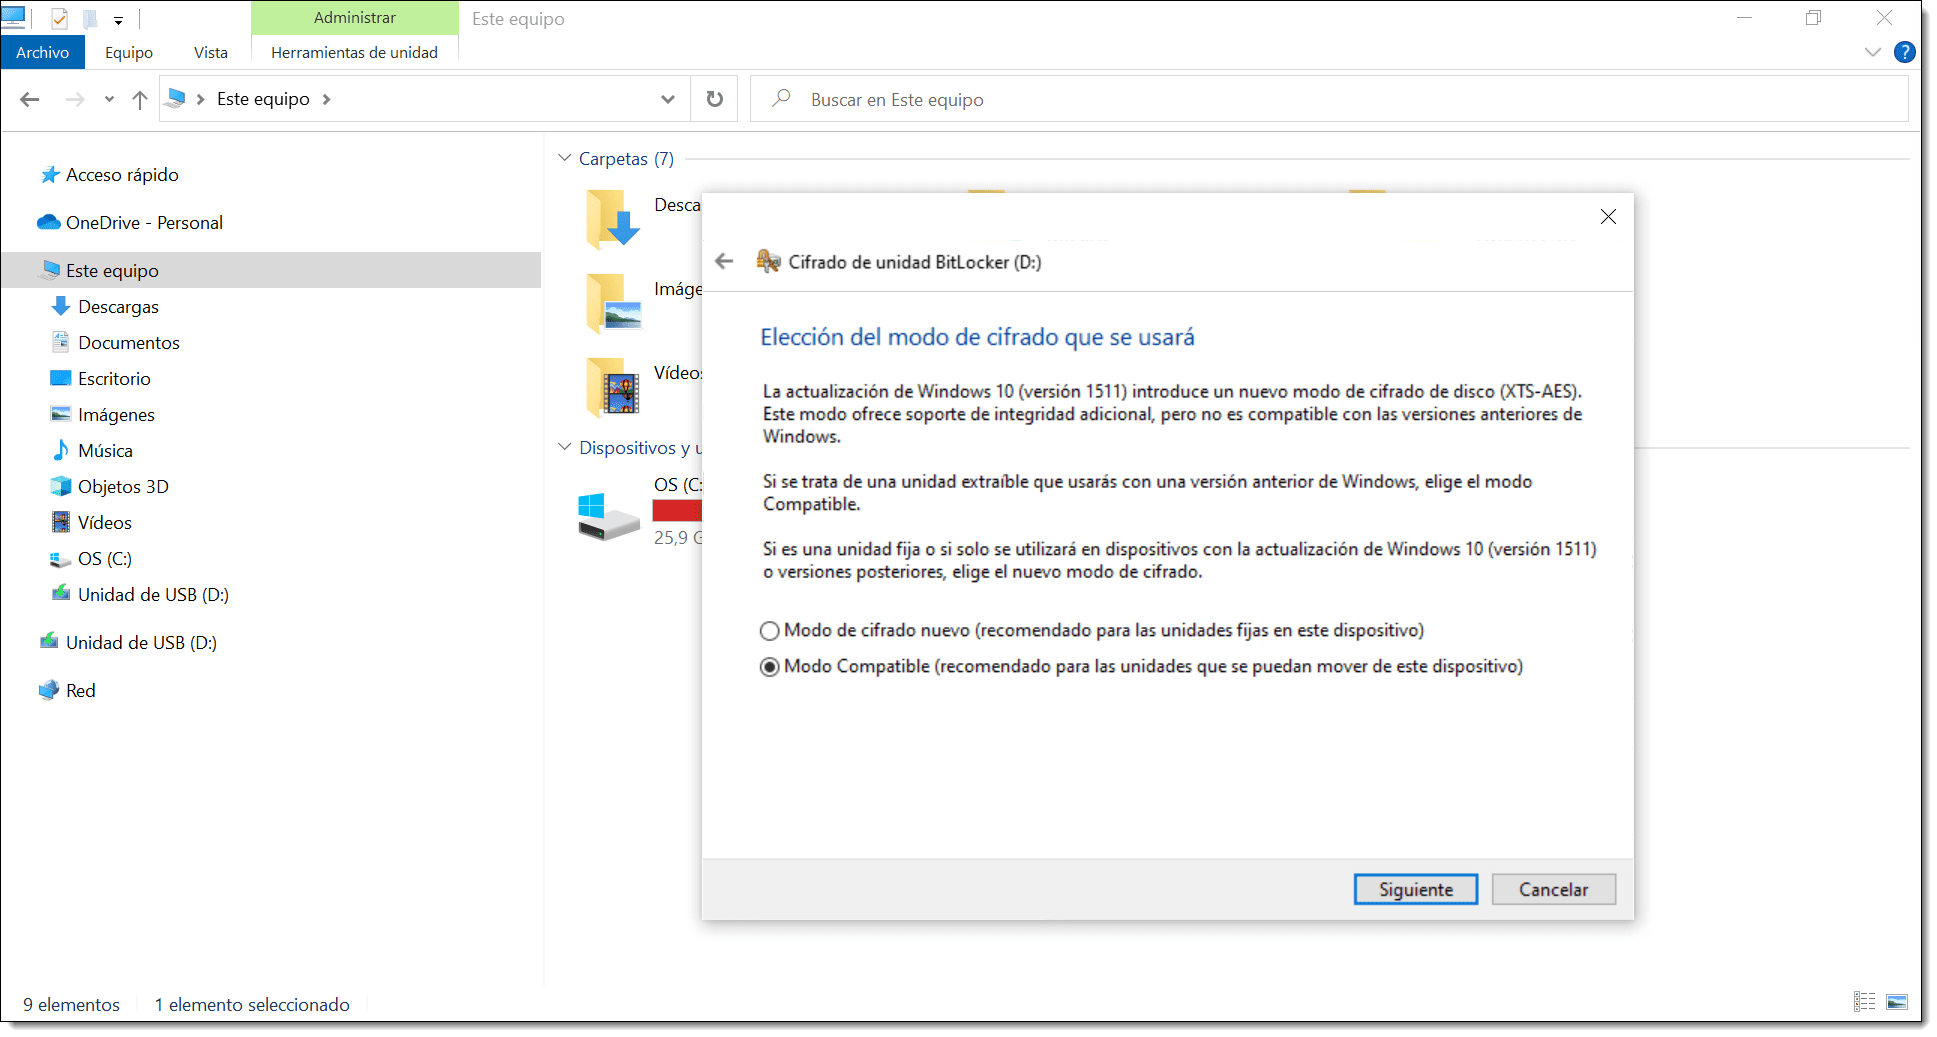Click the Properties quick access toolbar icon
Screen dimensions: 1937x1037
(x=60, y=18)
